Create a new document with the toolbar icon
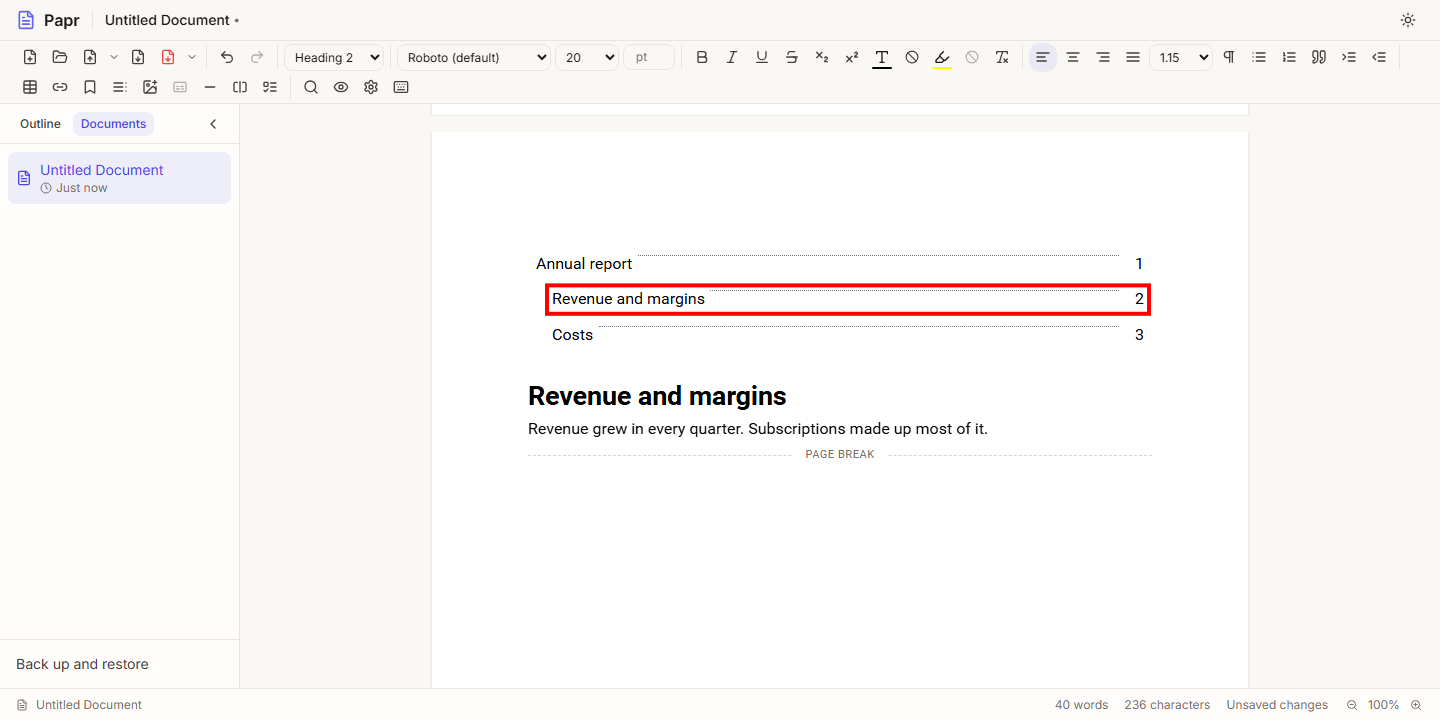 (x=30, y=57)
